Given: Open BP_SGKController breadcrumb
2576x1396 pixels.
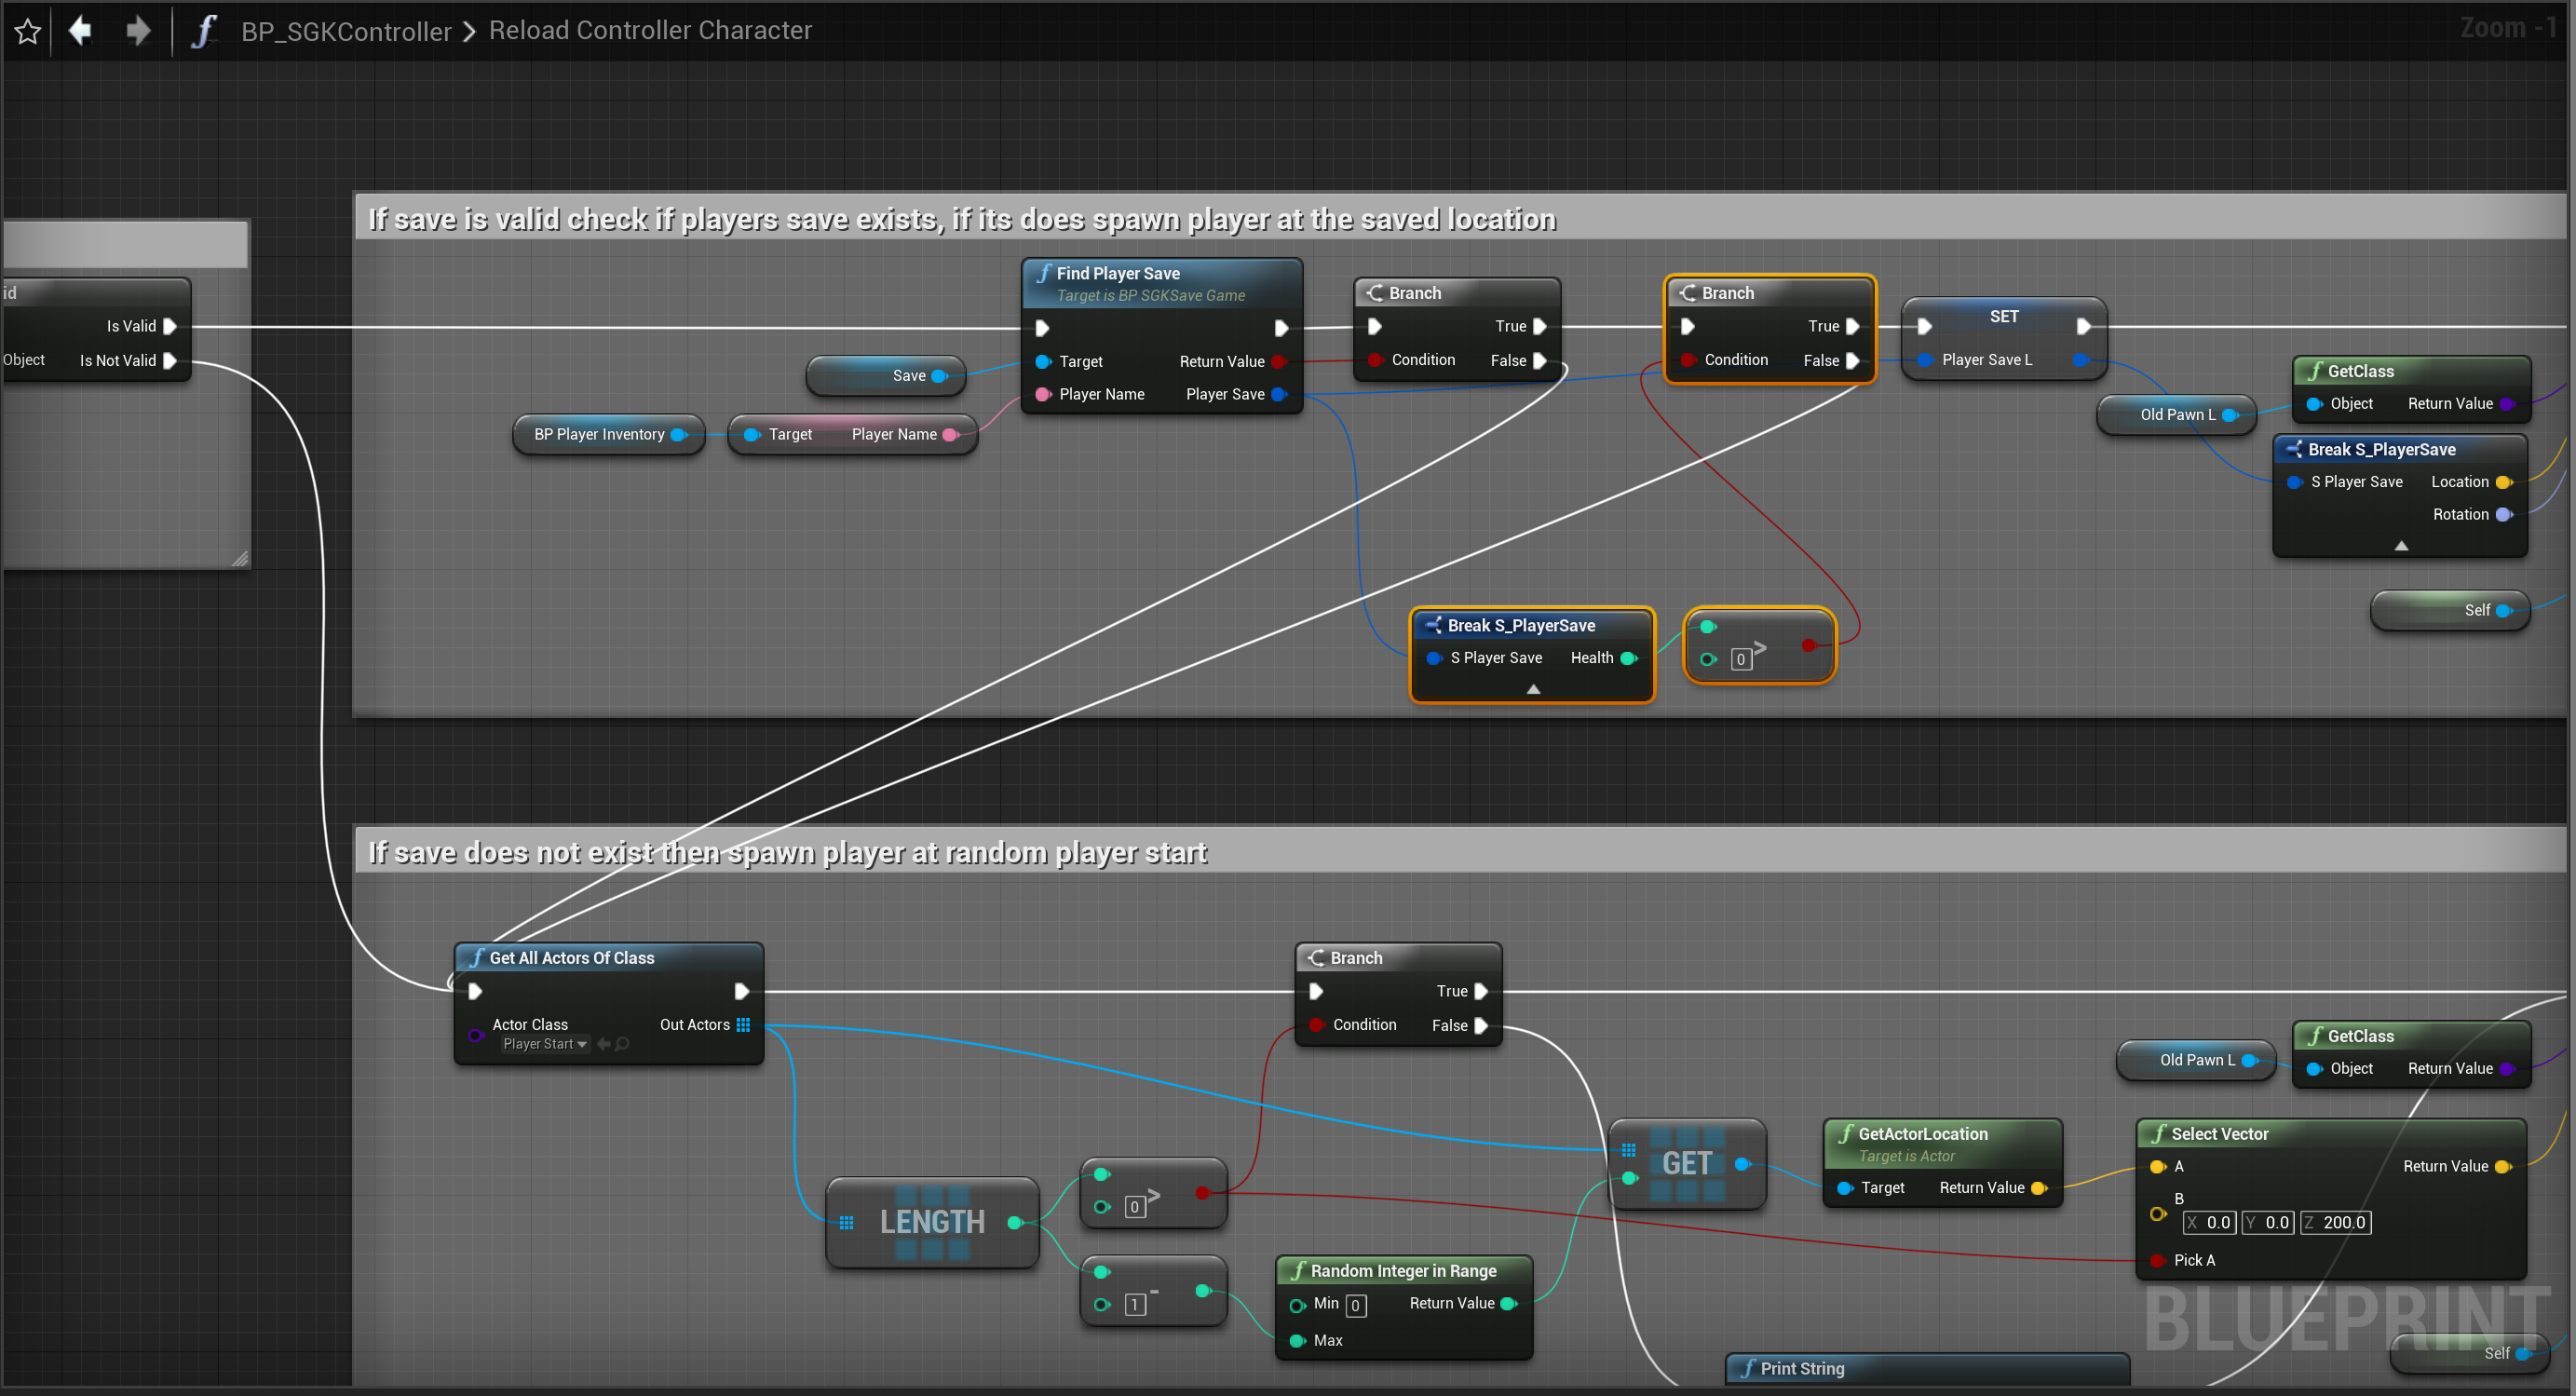Looking at the screenshot, I should [x=346, y=31].
